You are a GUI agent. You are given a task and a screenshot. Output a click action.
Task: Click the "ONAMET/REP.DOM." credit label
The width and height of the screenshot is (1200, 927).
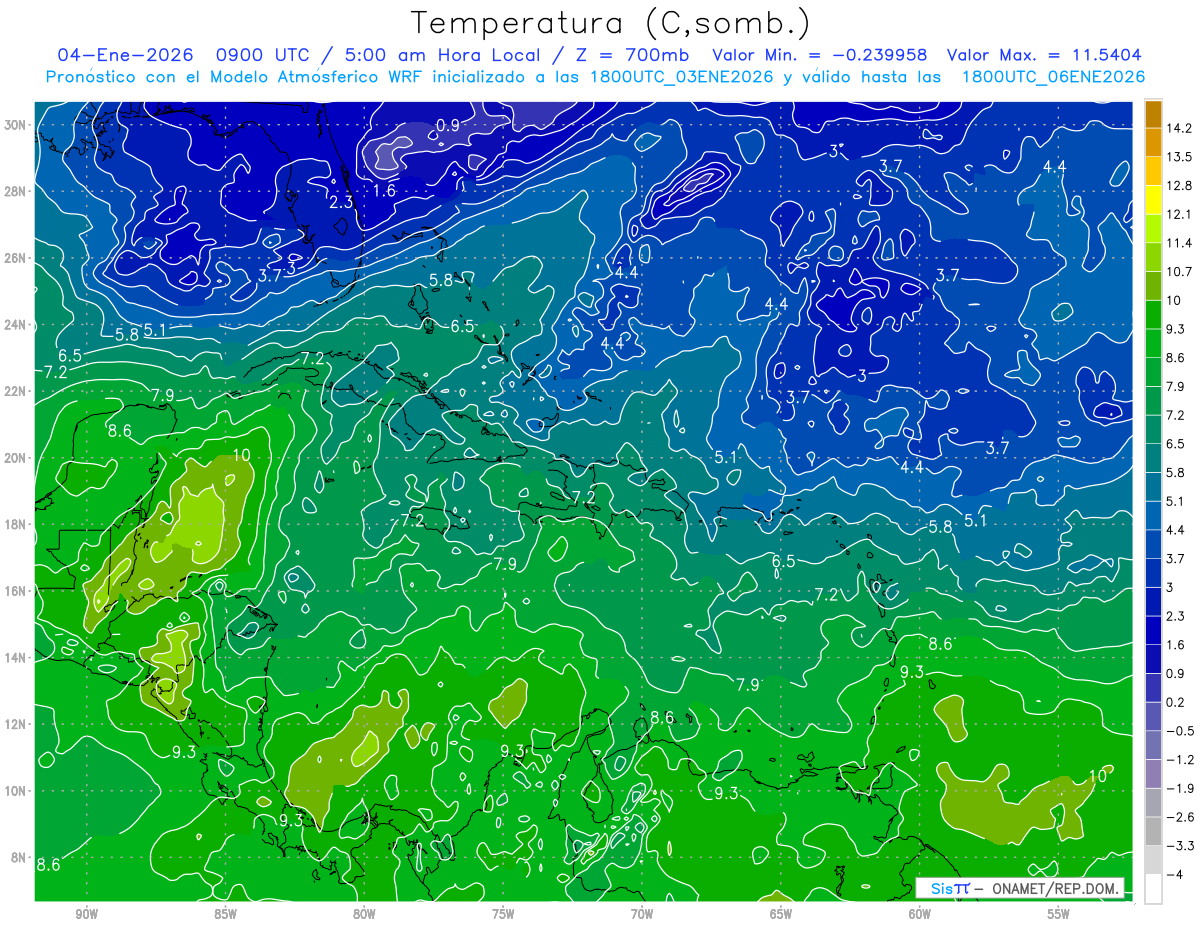(1055, 888)
